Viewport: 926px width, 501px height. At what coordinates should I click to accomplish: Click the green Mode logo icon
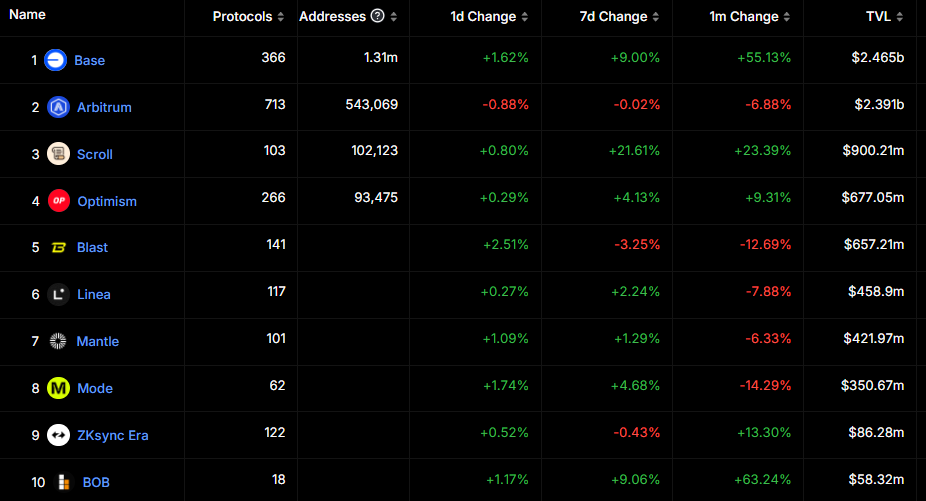point(59,388)
